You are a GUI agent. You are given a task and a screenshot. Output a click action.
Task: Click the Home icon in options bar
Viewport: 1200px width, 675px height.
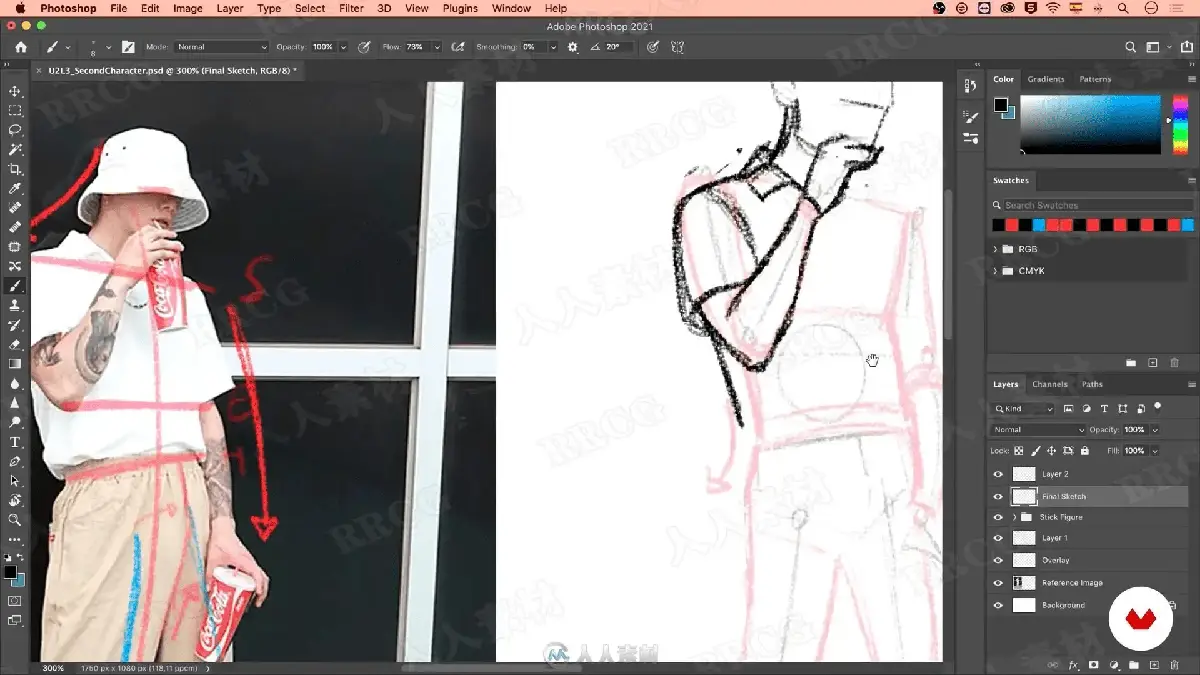[21, 47]
